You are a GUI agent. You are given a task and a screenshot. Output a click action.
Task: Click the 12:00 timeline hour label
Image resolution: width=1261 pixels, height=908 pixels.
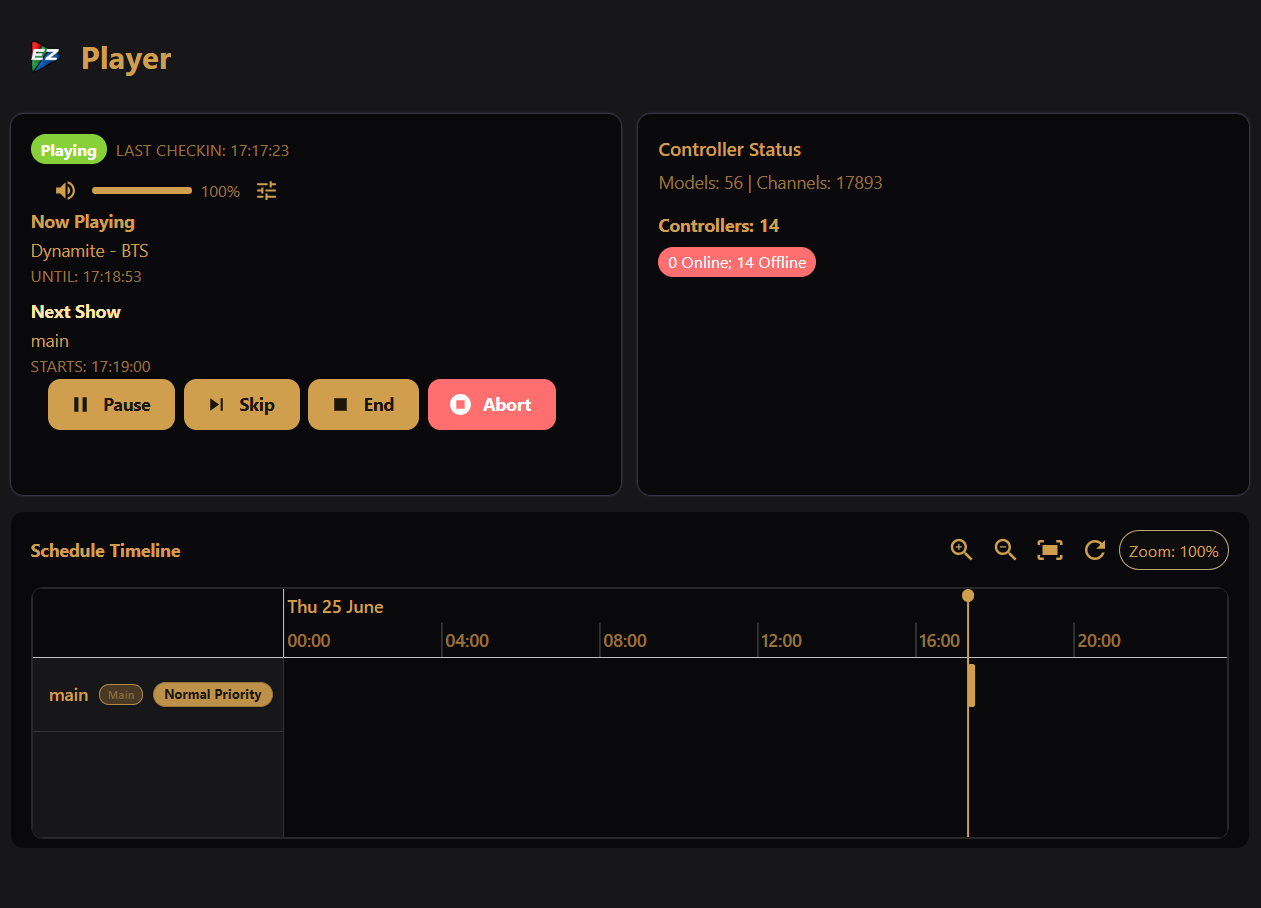[x=781, y=640]
